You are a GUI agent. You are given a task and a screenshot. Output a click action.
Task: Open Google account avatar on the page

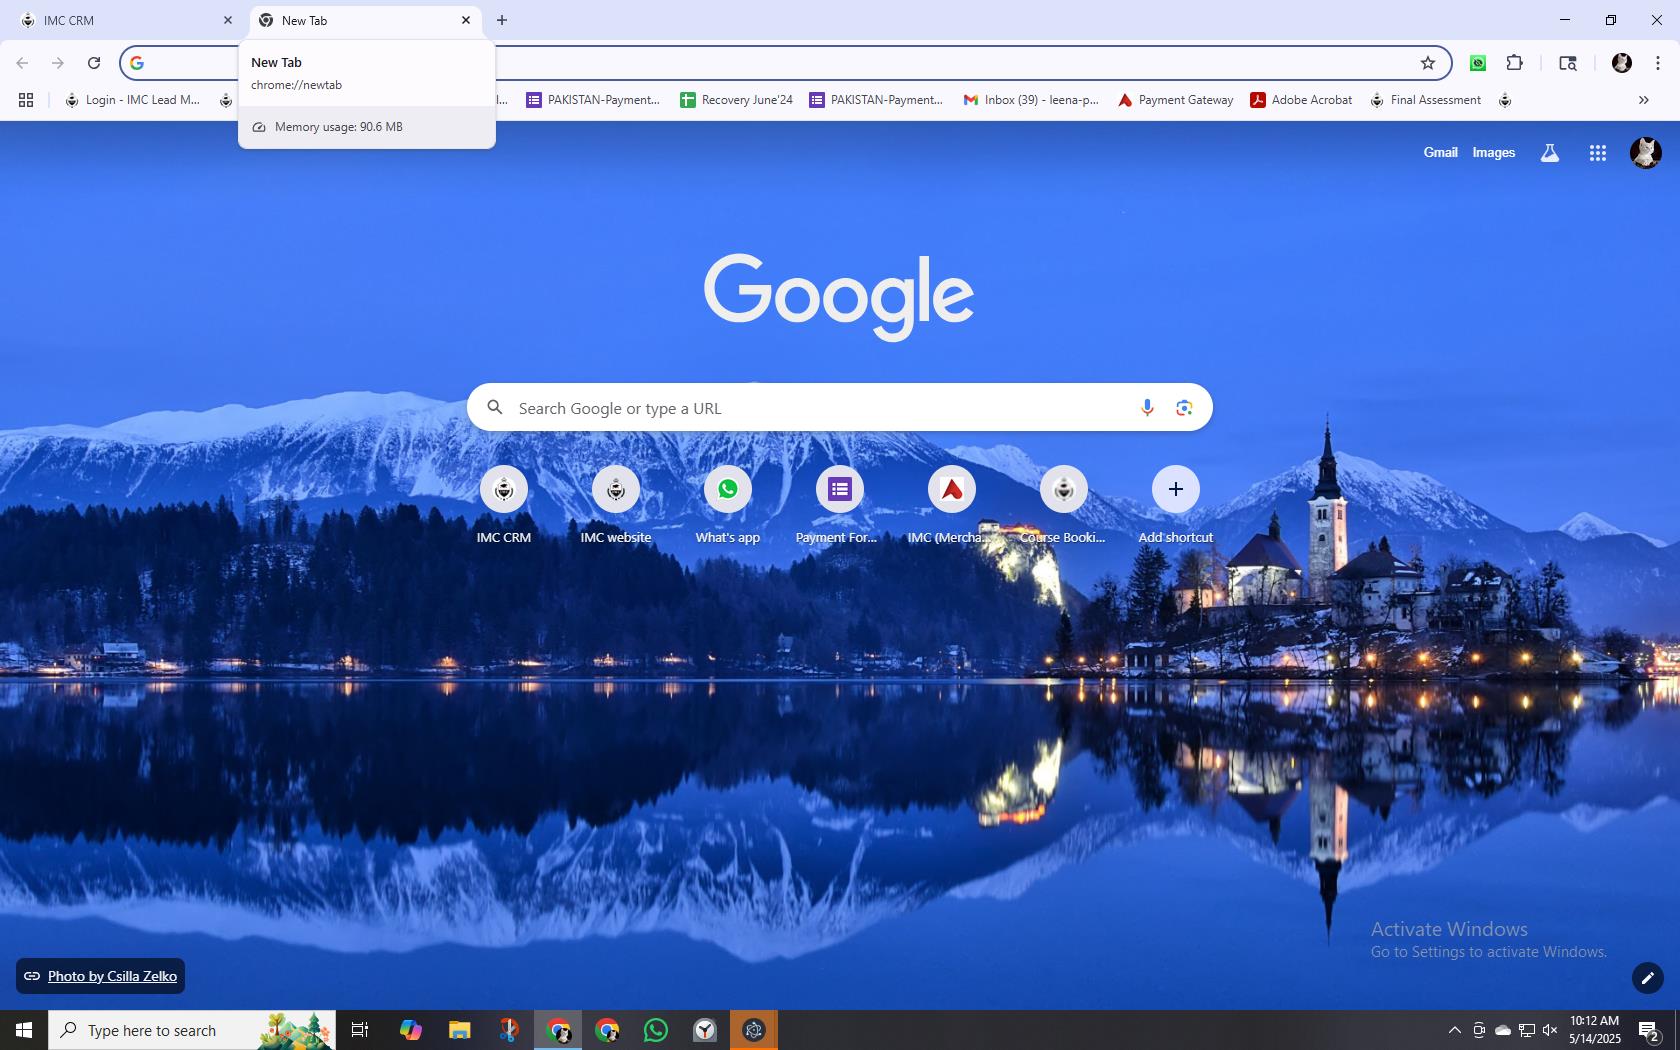1646,153
